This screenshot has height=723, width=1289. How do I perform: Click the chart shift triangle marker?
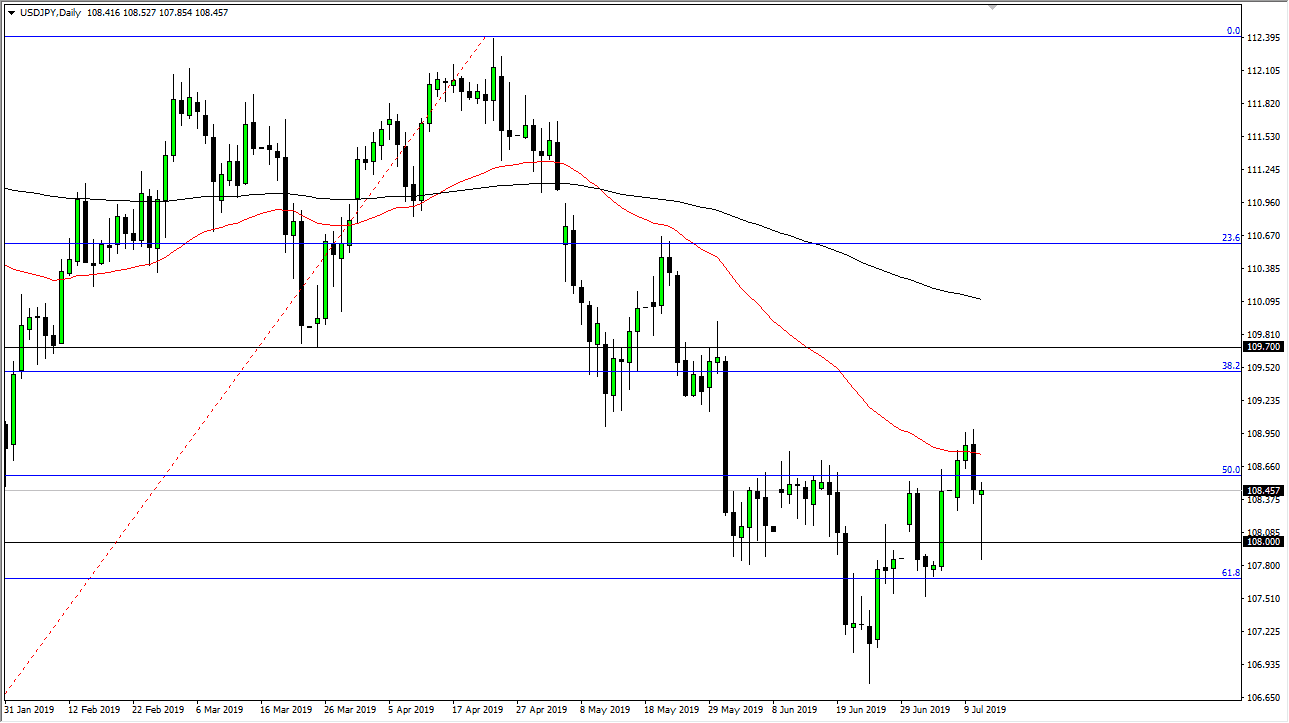(x=992, y=6)
